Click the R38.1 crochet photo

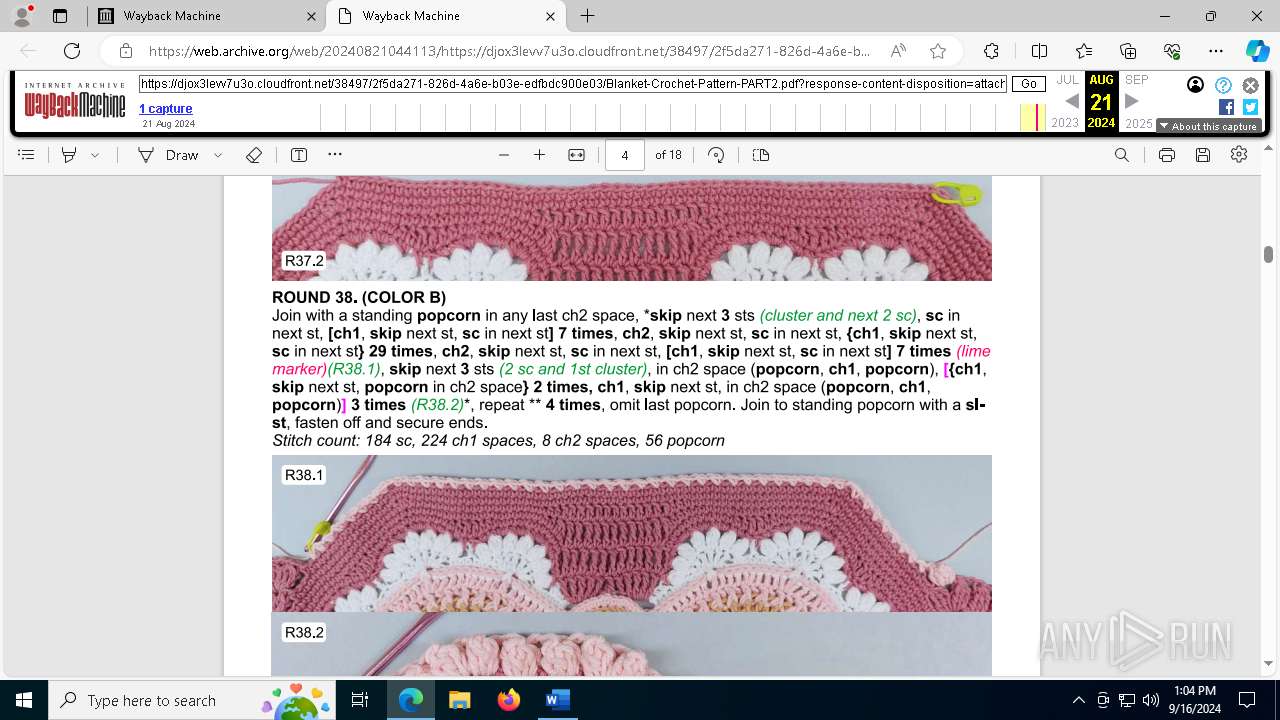pyautogui.click(x=632, y=533)
